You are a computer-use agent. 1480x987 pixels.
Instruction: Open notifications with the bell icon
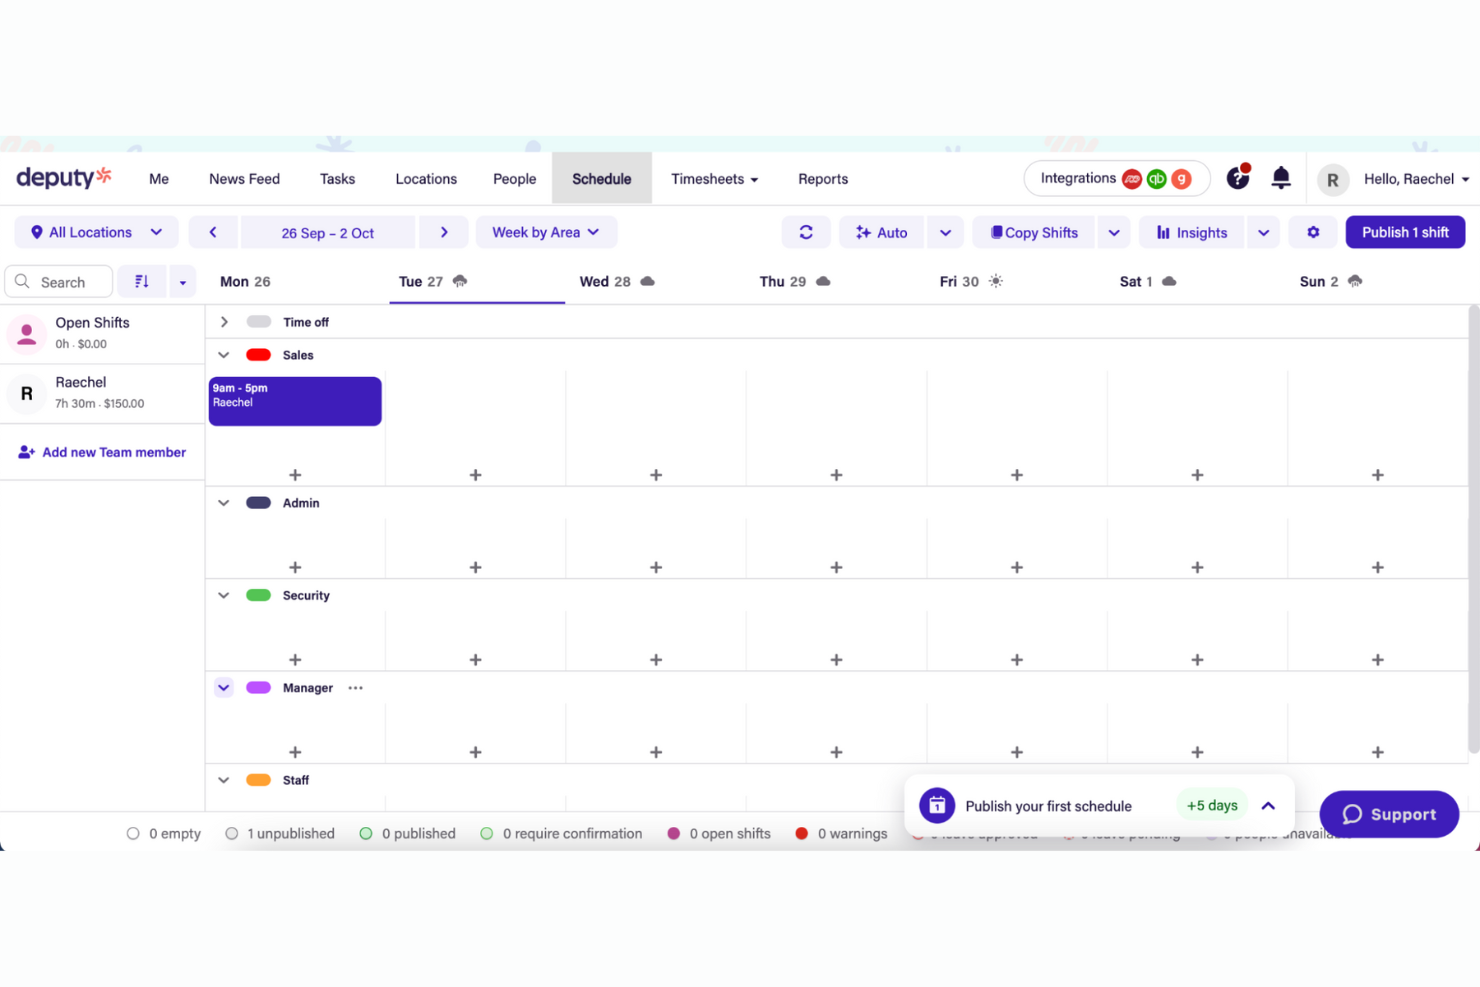click(x=1281, y=177)
